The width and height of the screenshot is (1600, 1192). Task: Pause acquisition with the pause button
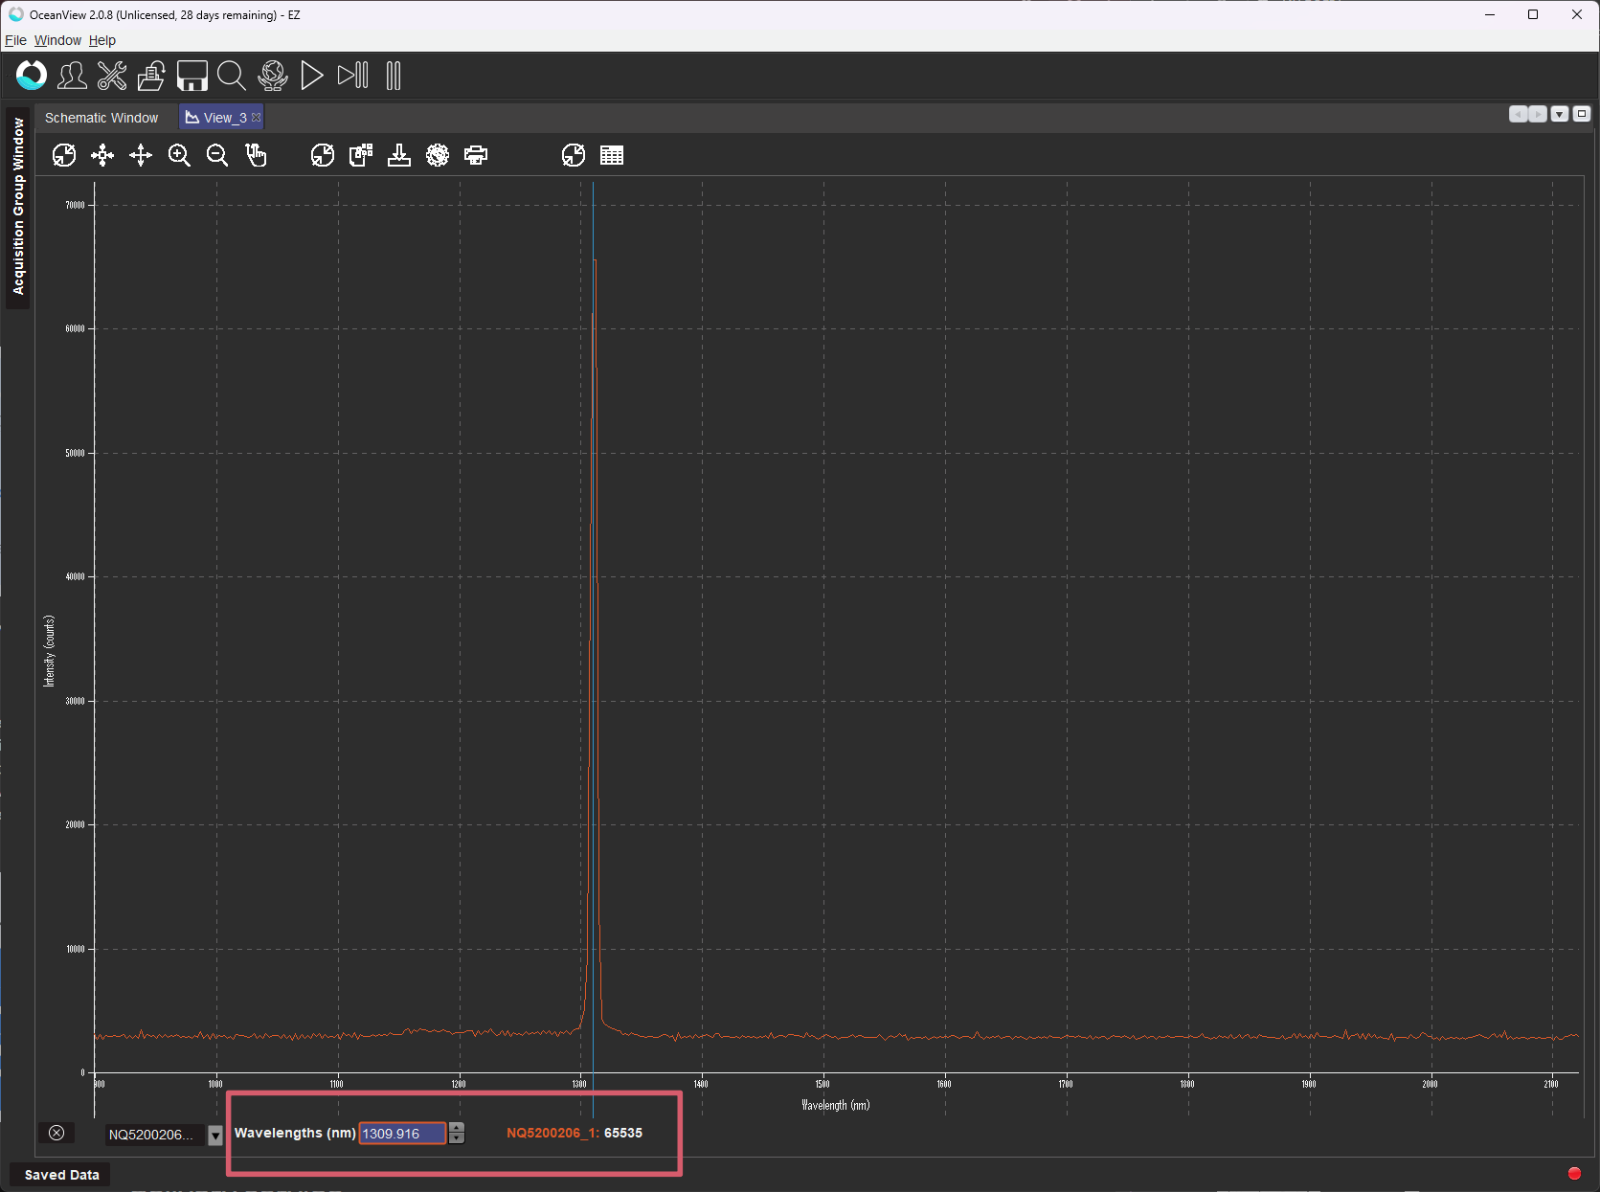pos(393,76)
